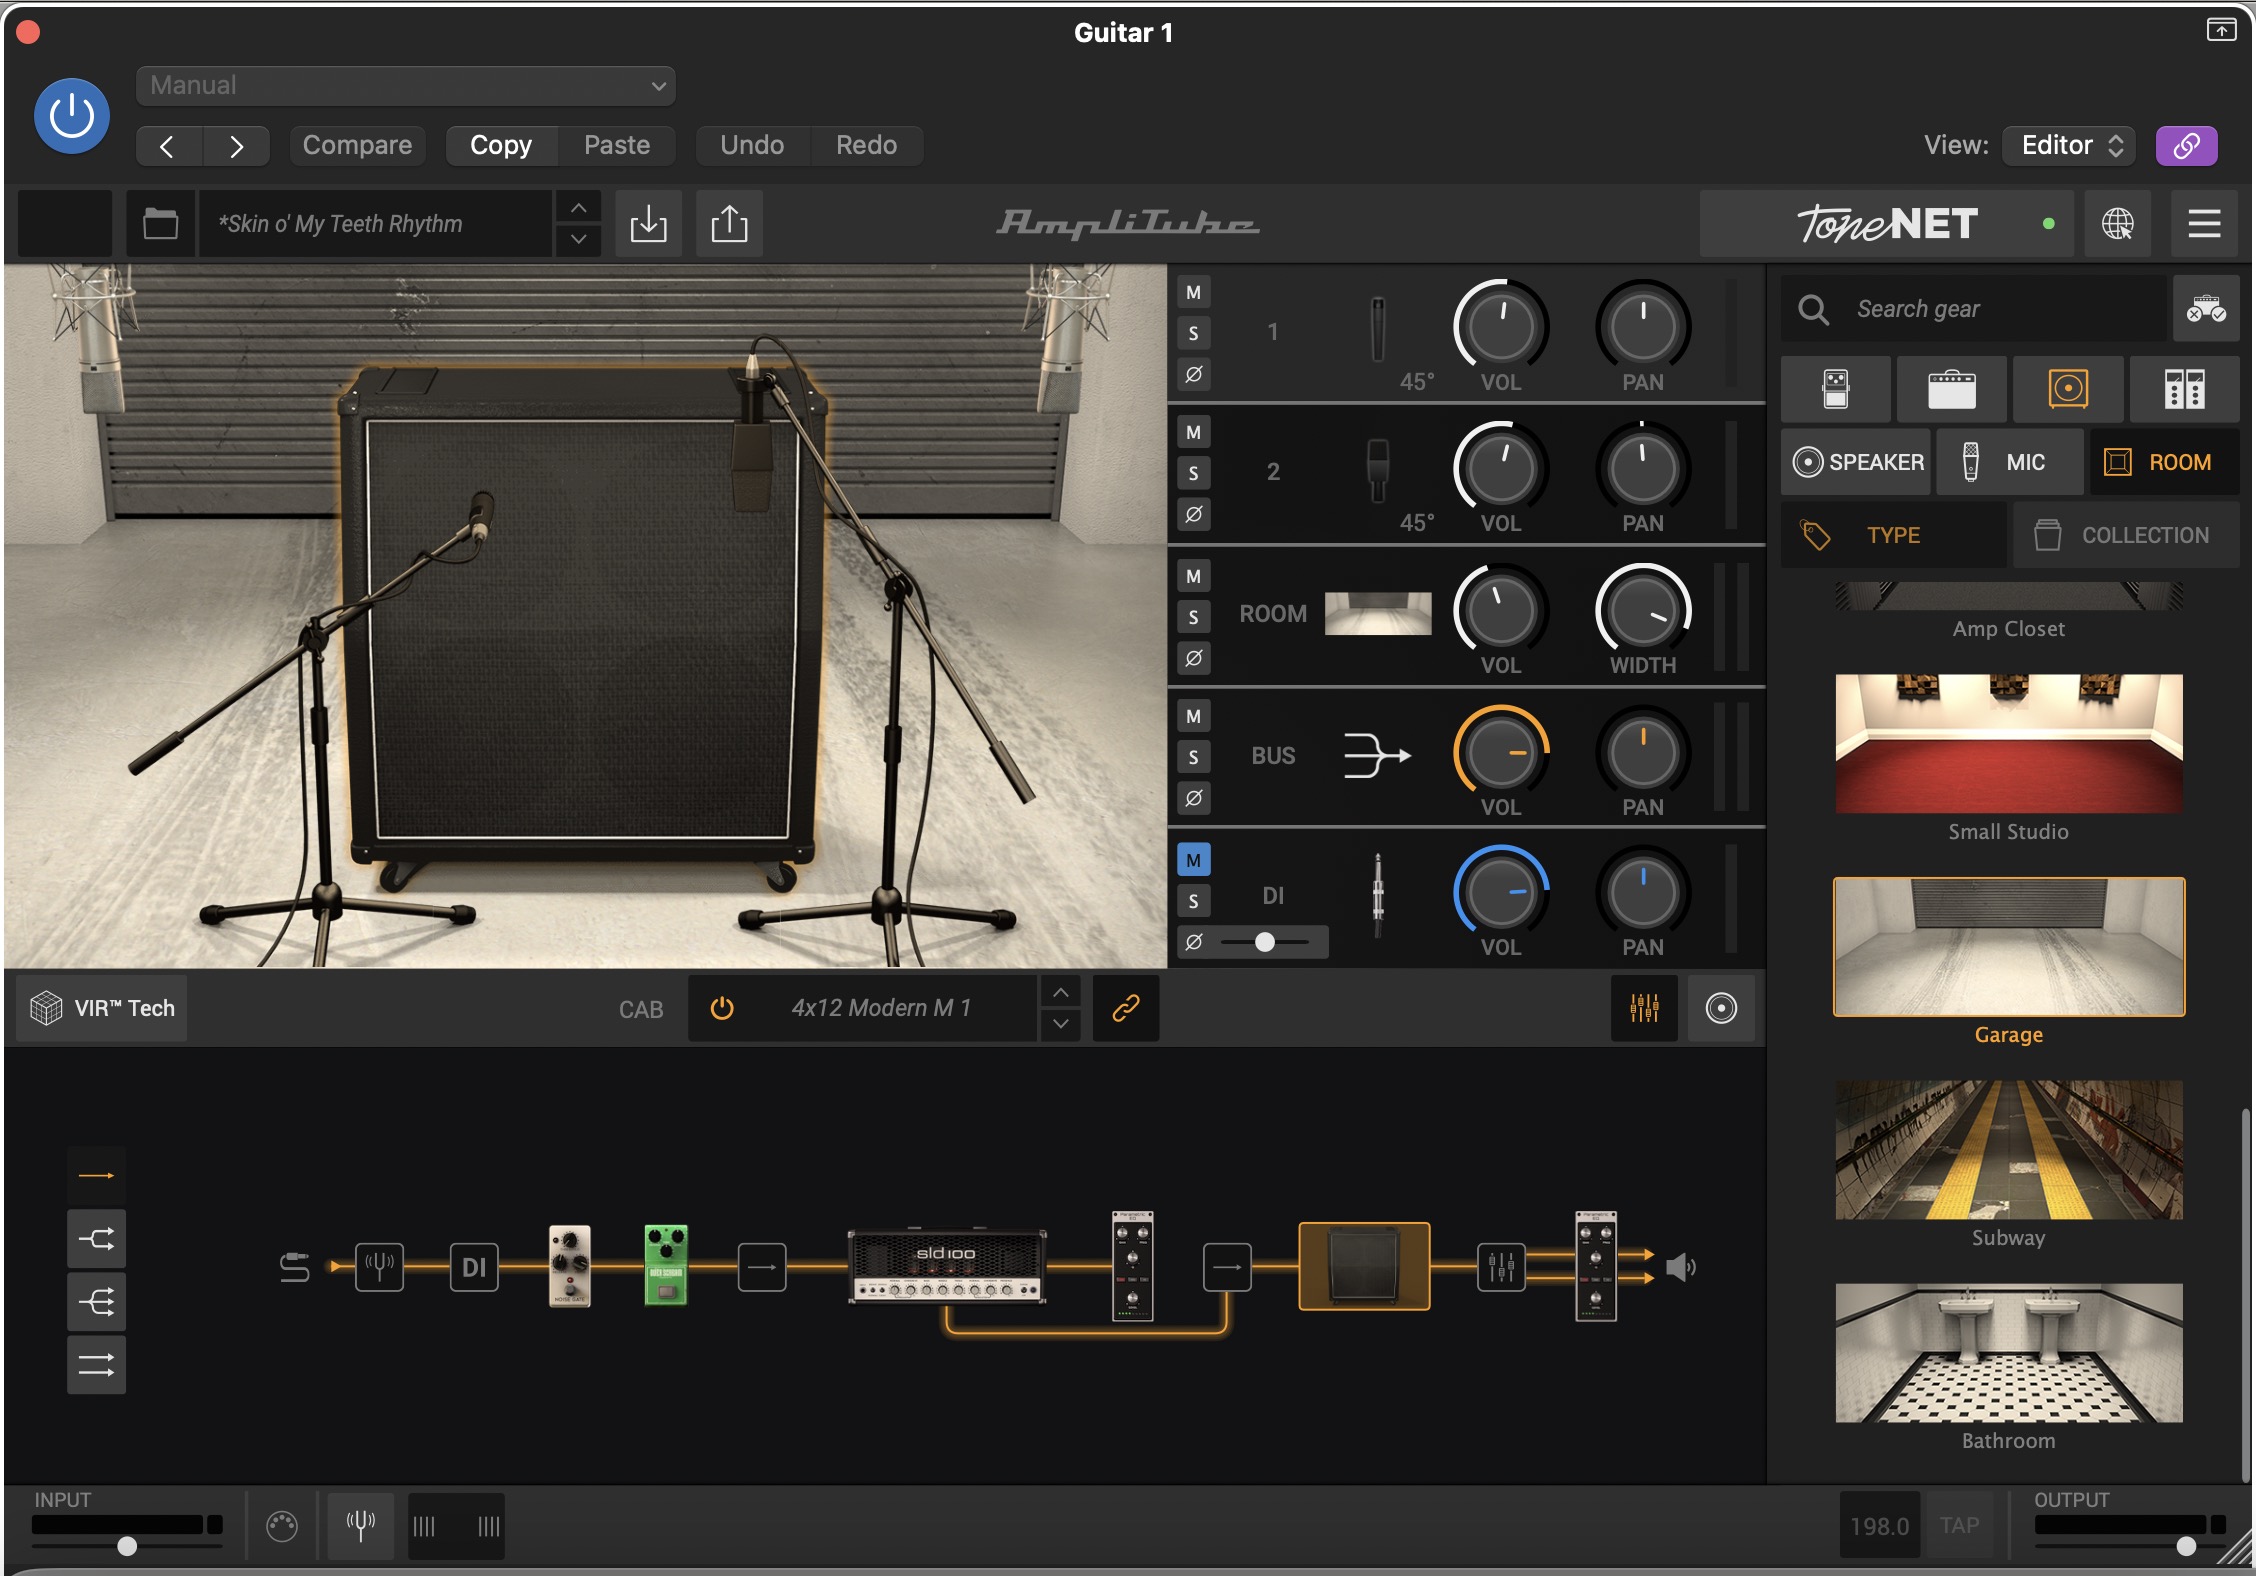Click the export share preset icon

point(729,223)
